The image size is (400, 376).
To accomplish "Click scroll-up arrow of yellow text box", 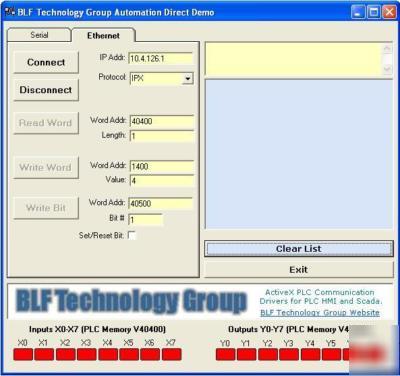I will pos(387,48).
